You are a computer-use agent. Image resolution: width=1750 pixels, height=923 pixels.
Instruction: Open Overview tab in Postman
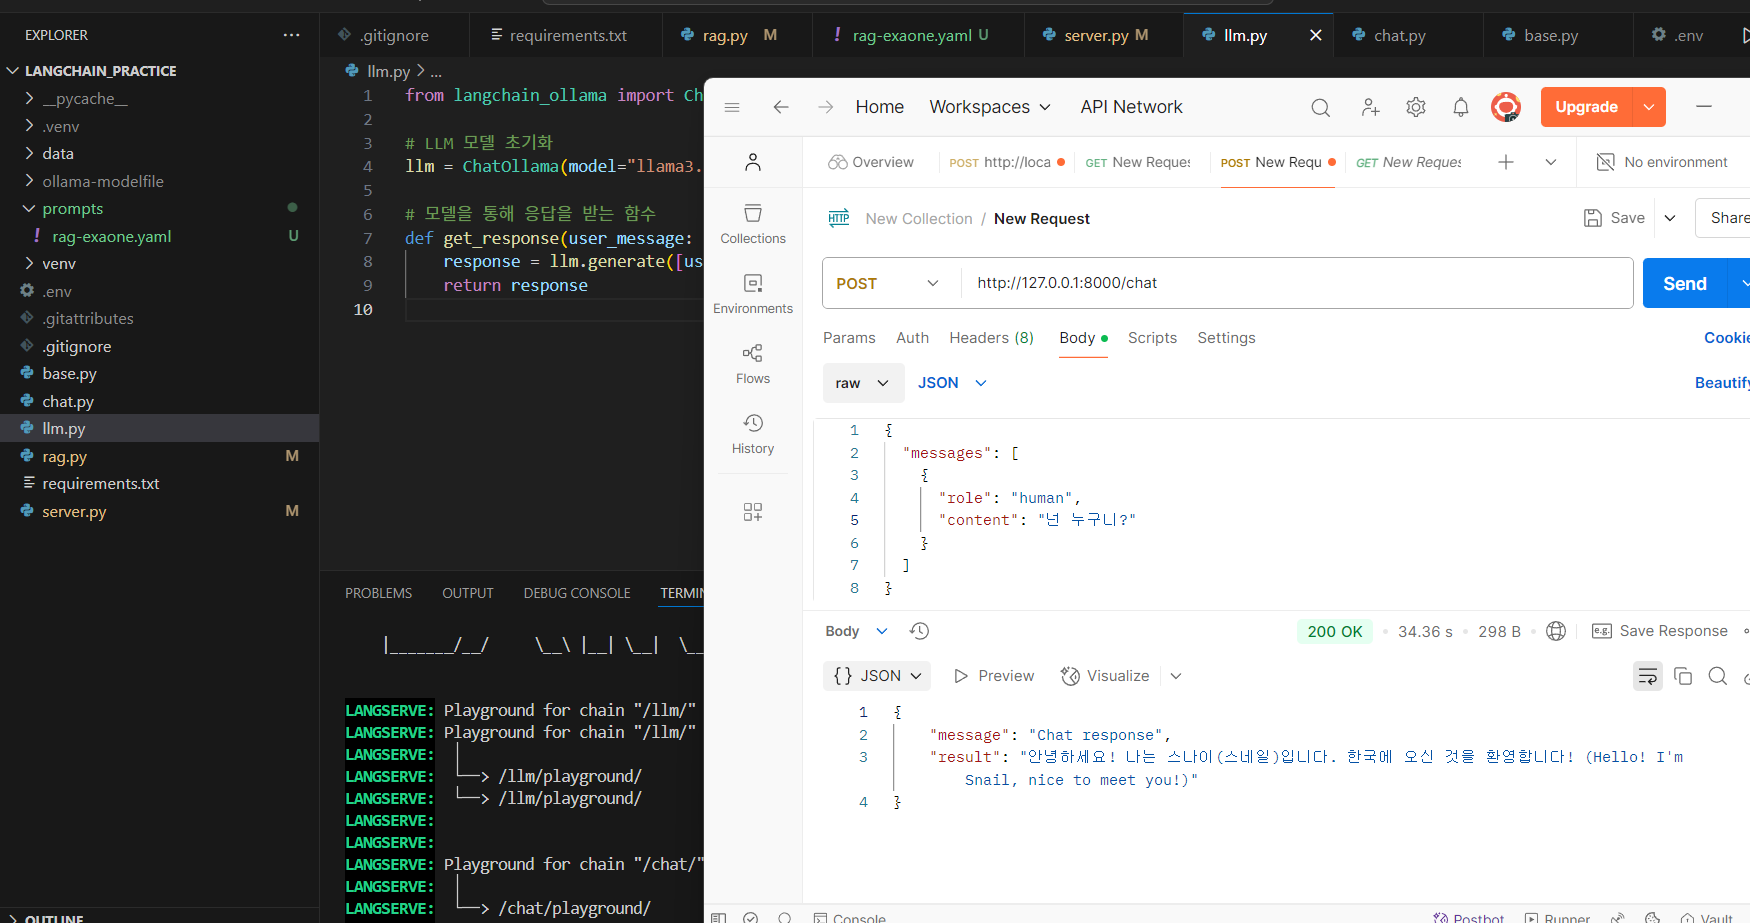click(x=871, y=162)
